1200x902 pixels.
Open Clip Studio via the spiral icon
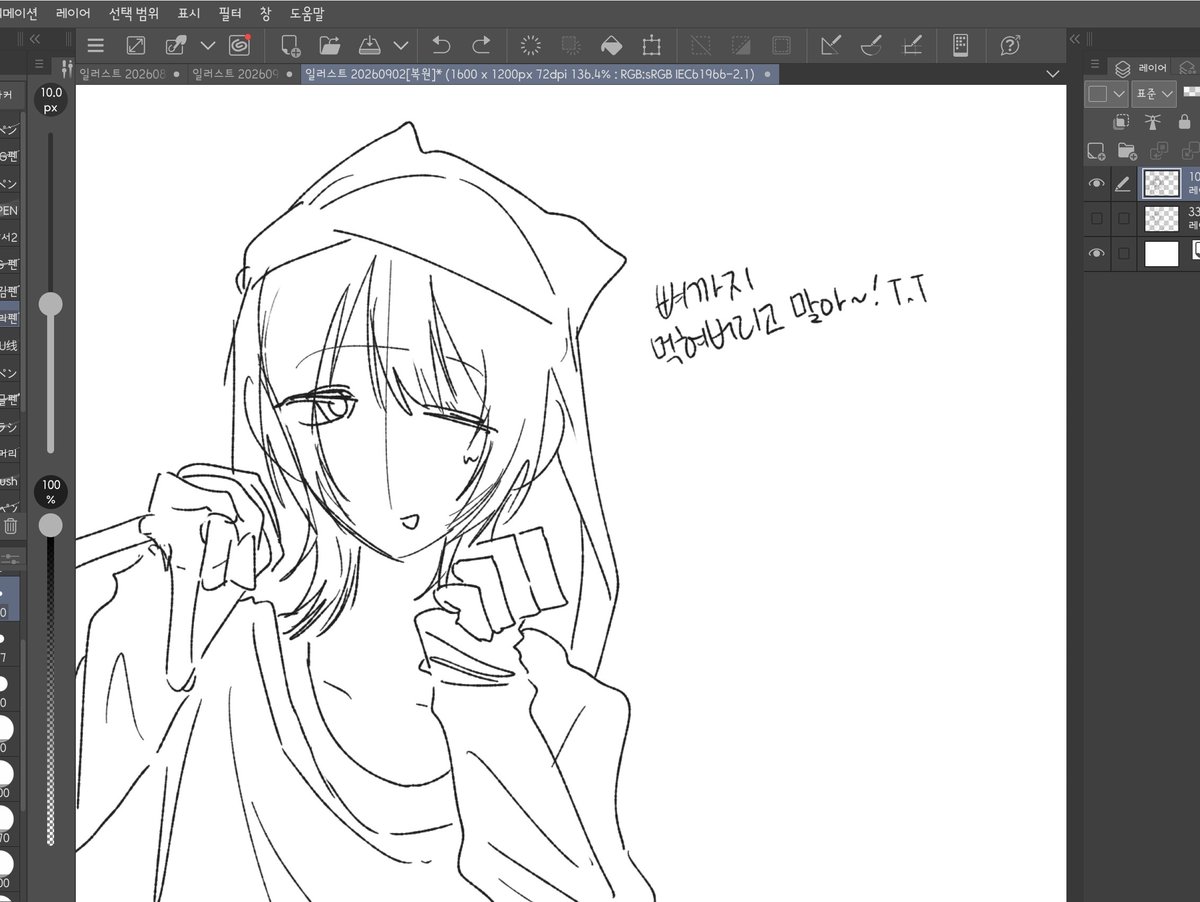coord(239,45)
